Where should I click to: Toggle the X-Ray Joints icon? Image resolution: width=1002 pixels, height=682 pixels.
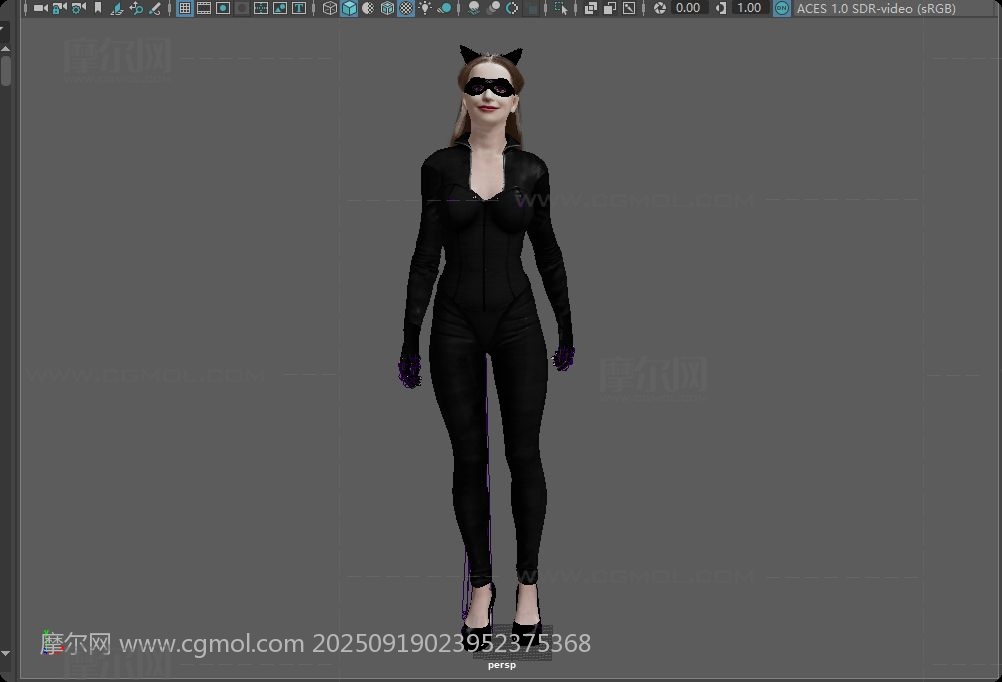(629, 8)
